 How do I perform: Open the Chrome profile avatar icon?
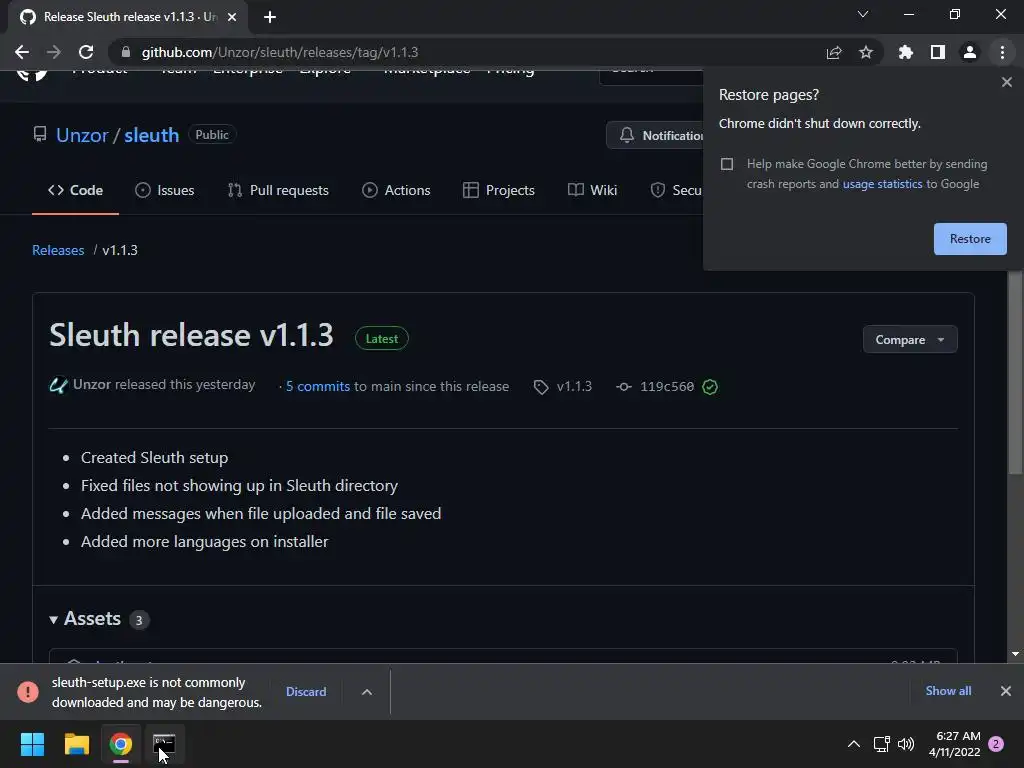[970, 52]
